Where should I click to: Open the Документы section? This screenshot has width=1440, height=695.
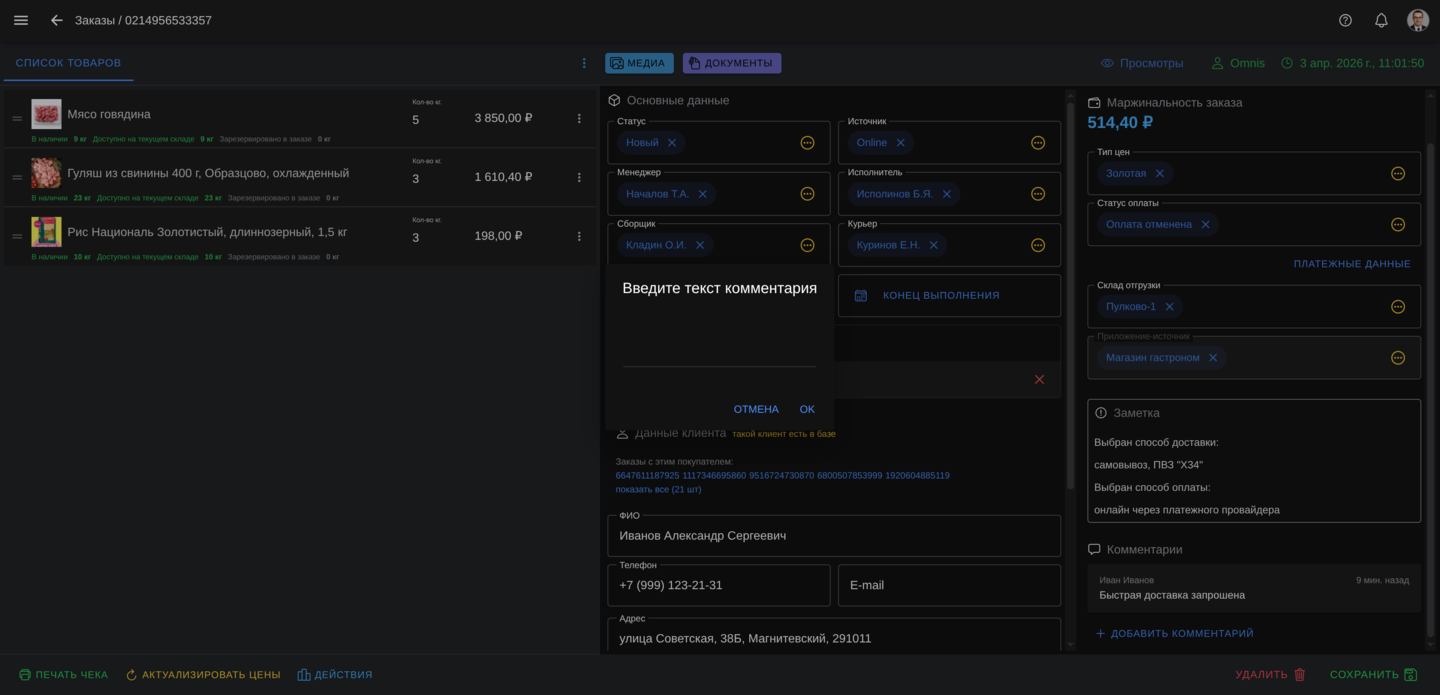point(731,63)
